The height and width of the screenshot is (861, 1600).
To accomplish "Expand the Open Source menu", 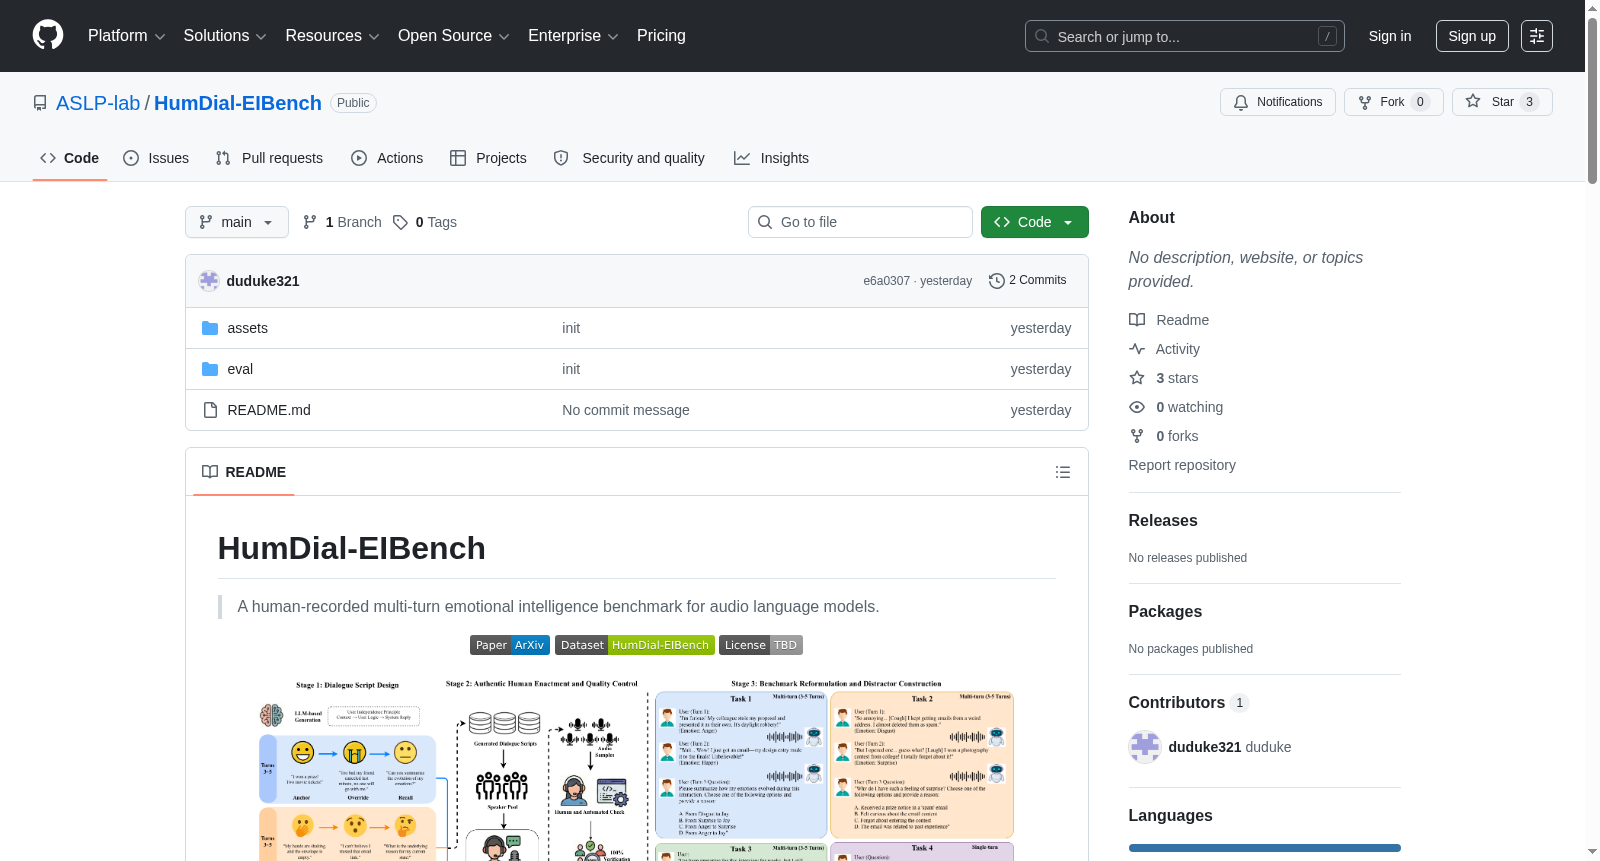I will click(454, 36).
